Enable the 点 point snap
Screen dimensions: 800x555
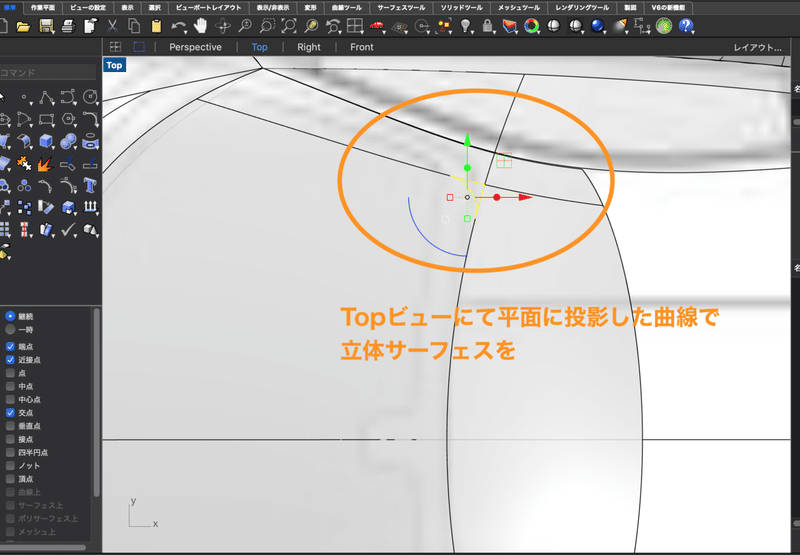click(x=10, y=373)
